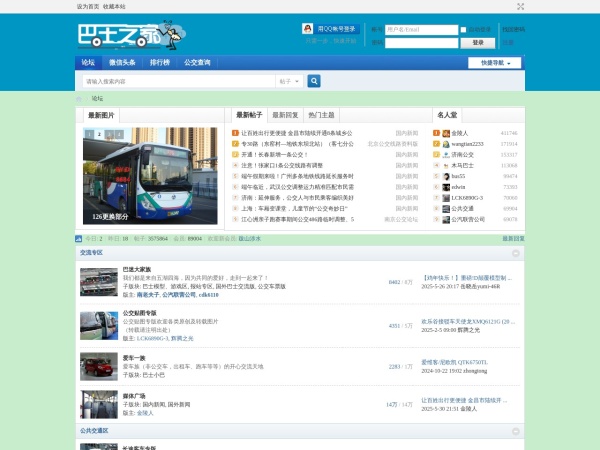This screenshot has width=600, height=450.
Task: Open the 微信头条 nav tab
Action: (x=122, y=62)
